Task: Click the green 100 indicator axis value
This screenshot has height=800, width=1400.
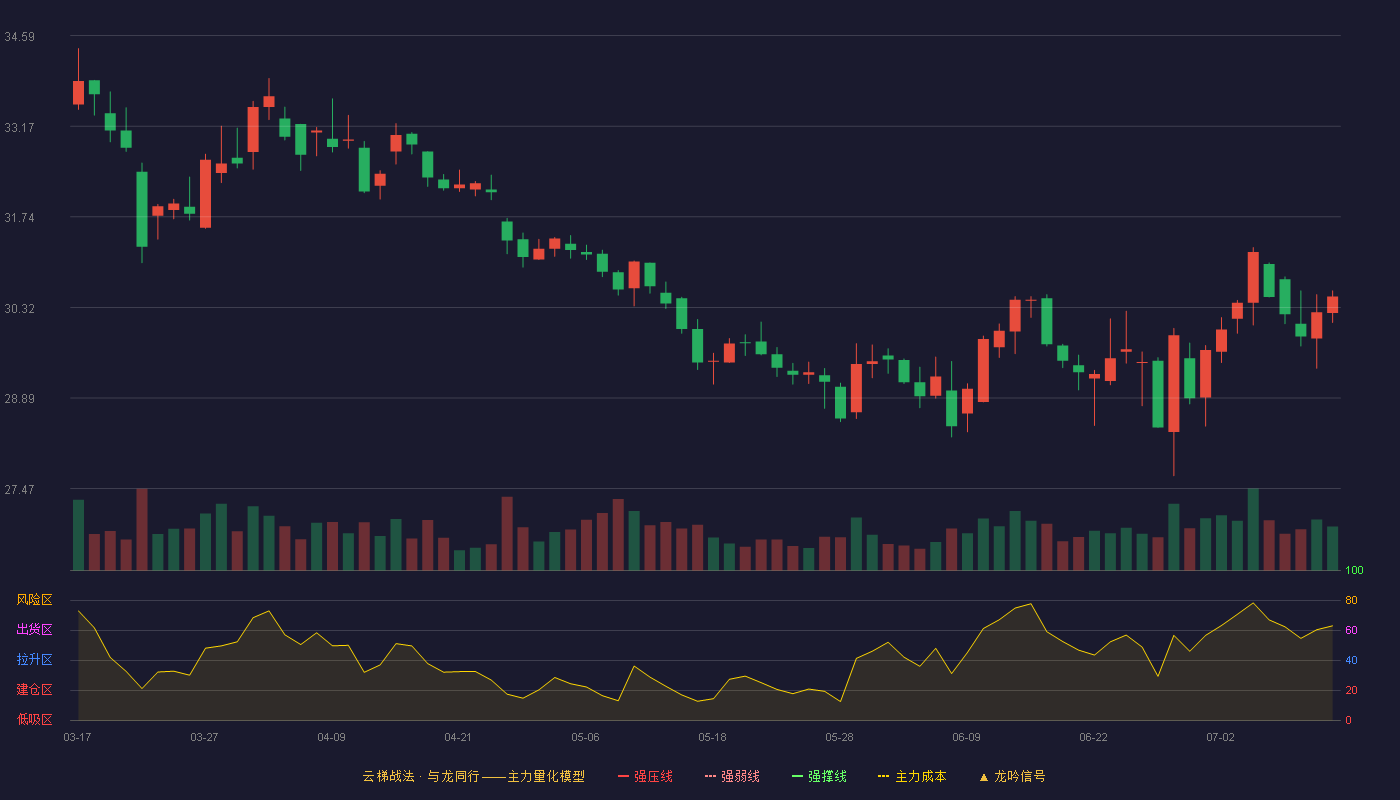Action: coord(1354,571)
